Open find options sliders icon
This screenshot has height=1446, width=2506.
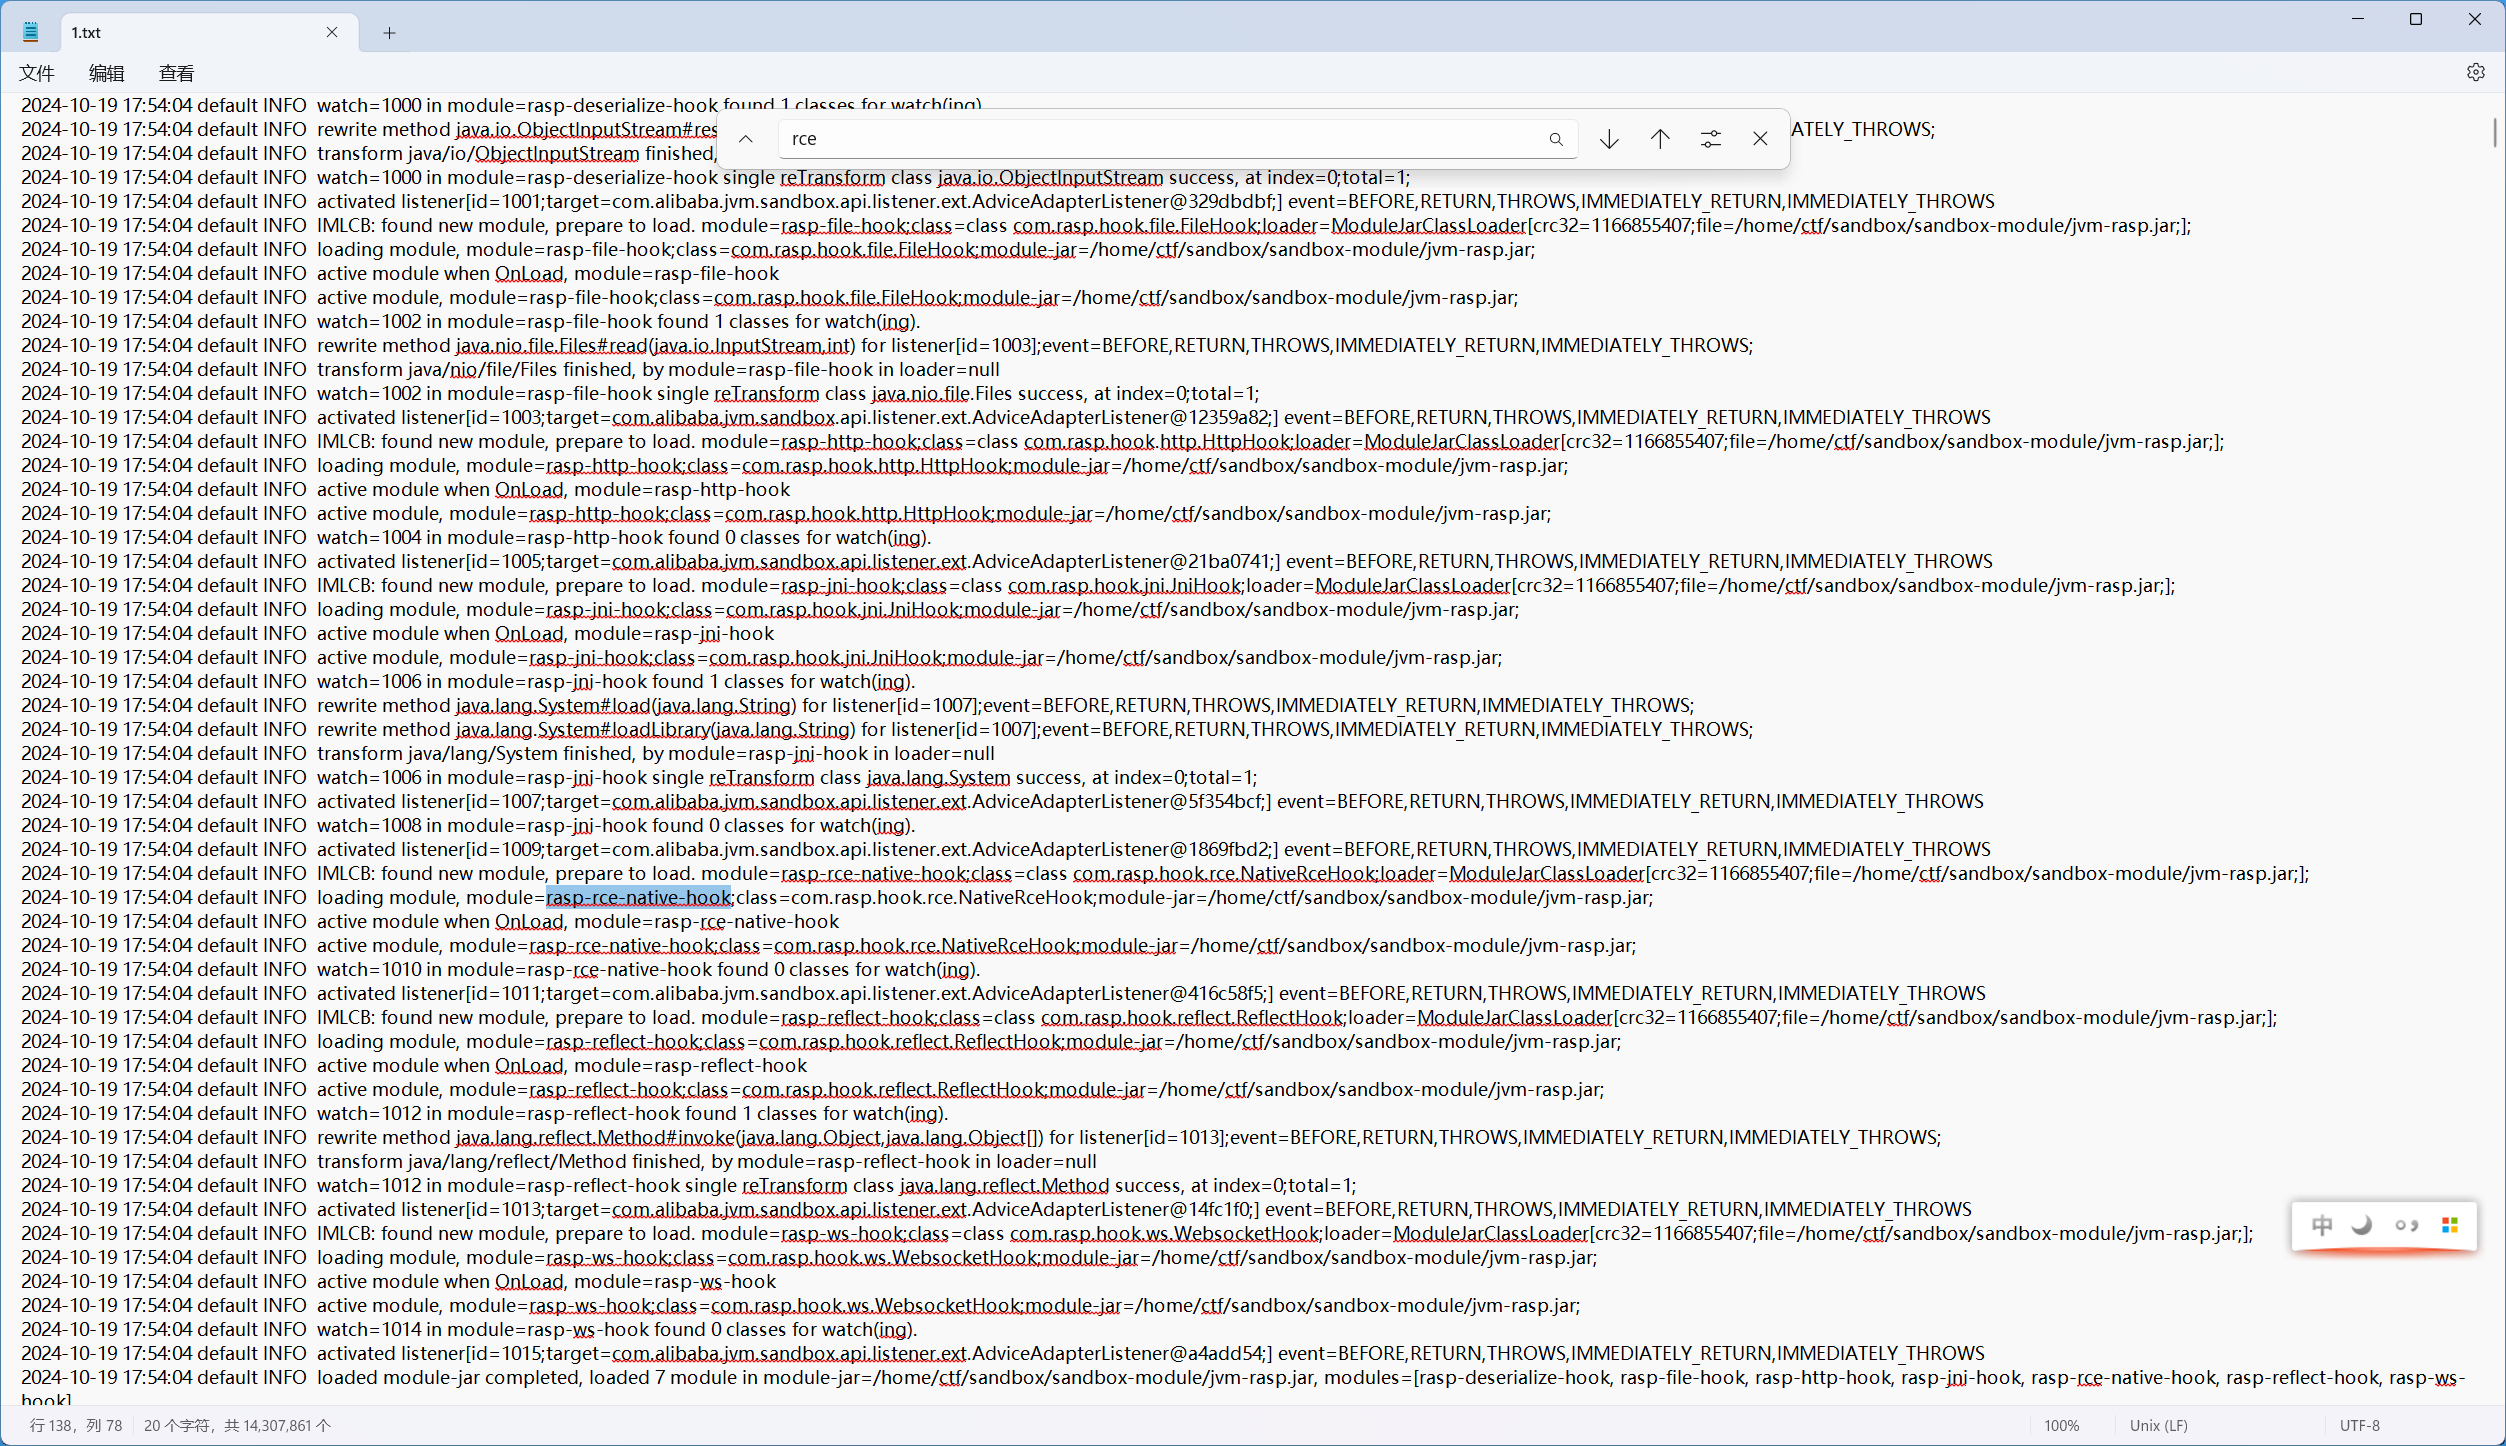click(1710, 139)
